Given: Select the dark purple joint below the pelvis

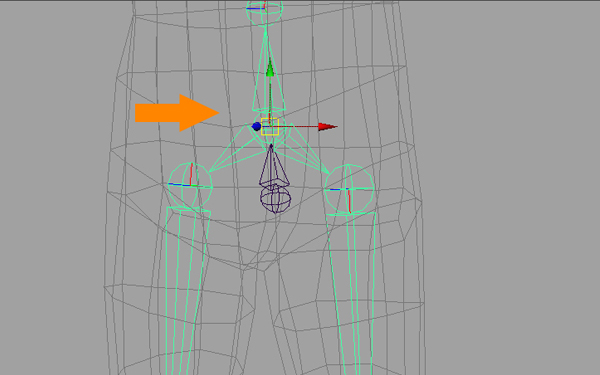Looking at the screenshot, I should (x=275, y=198).
